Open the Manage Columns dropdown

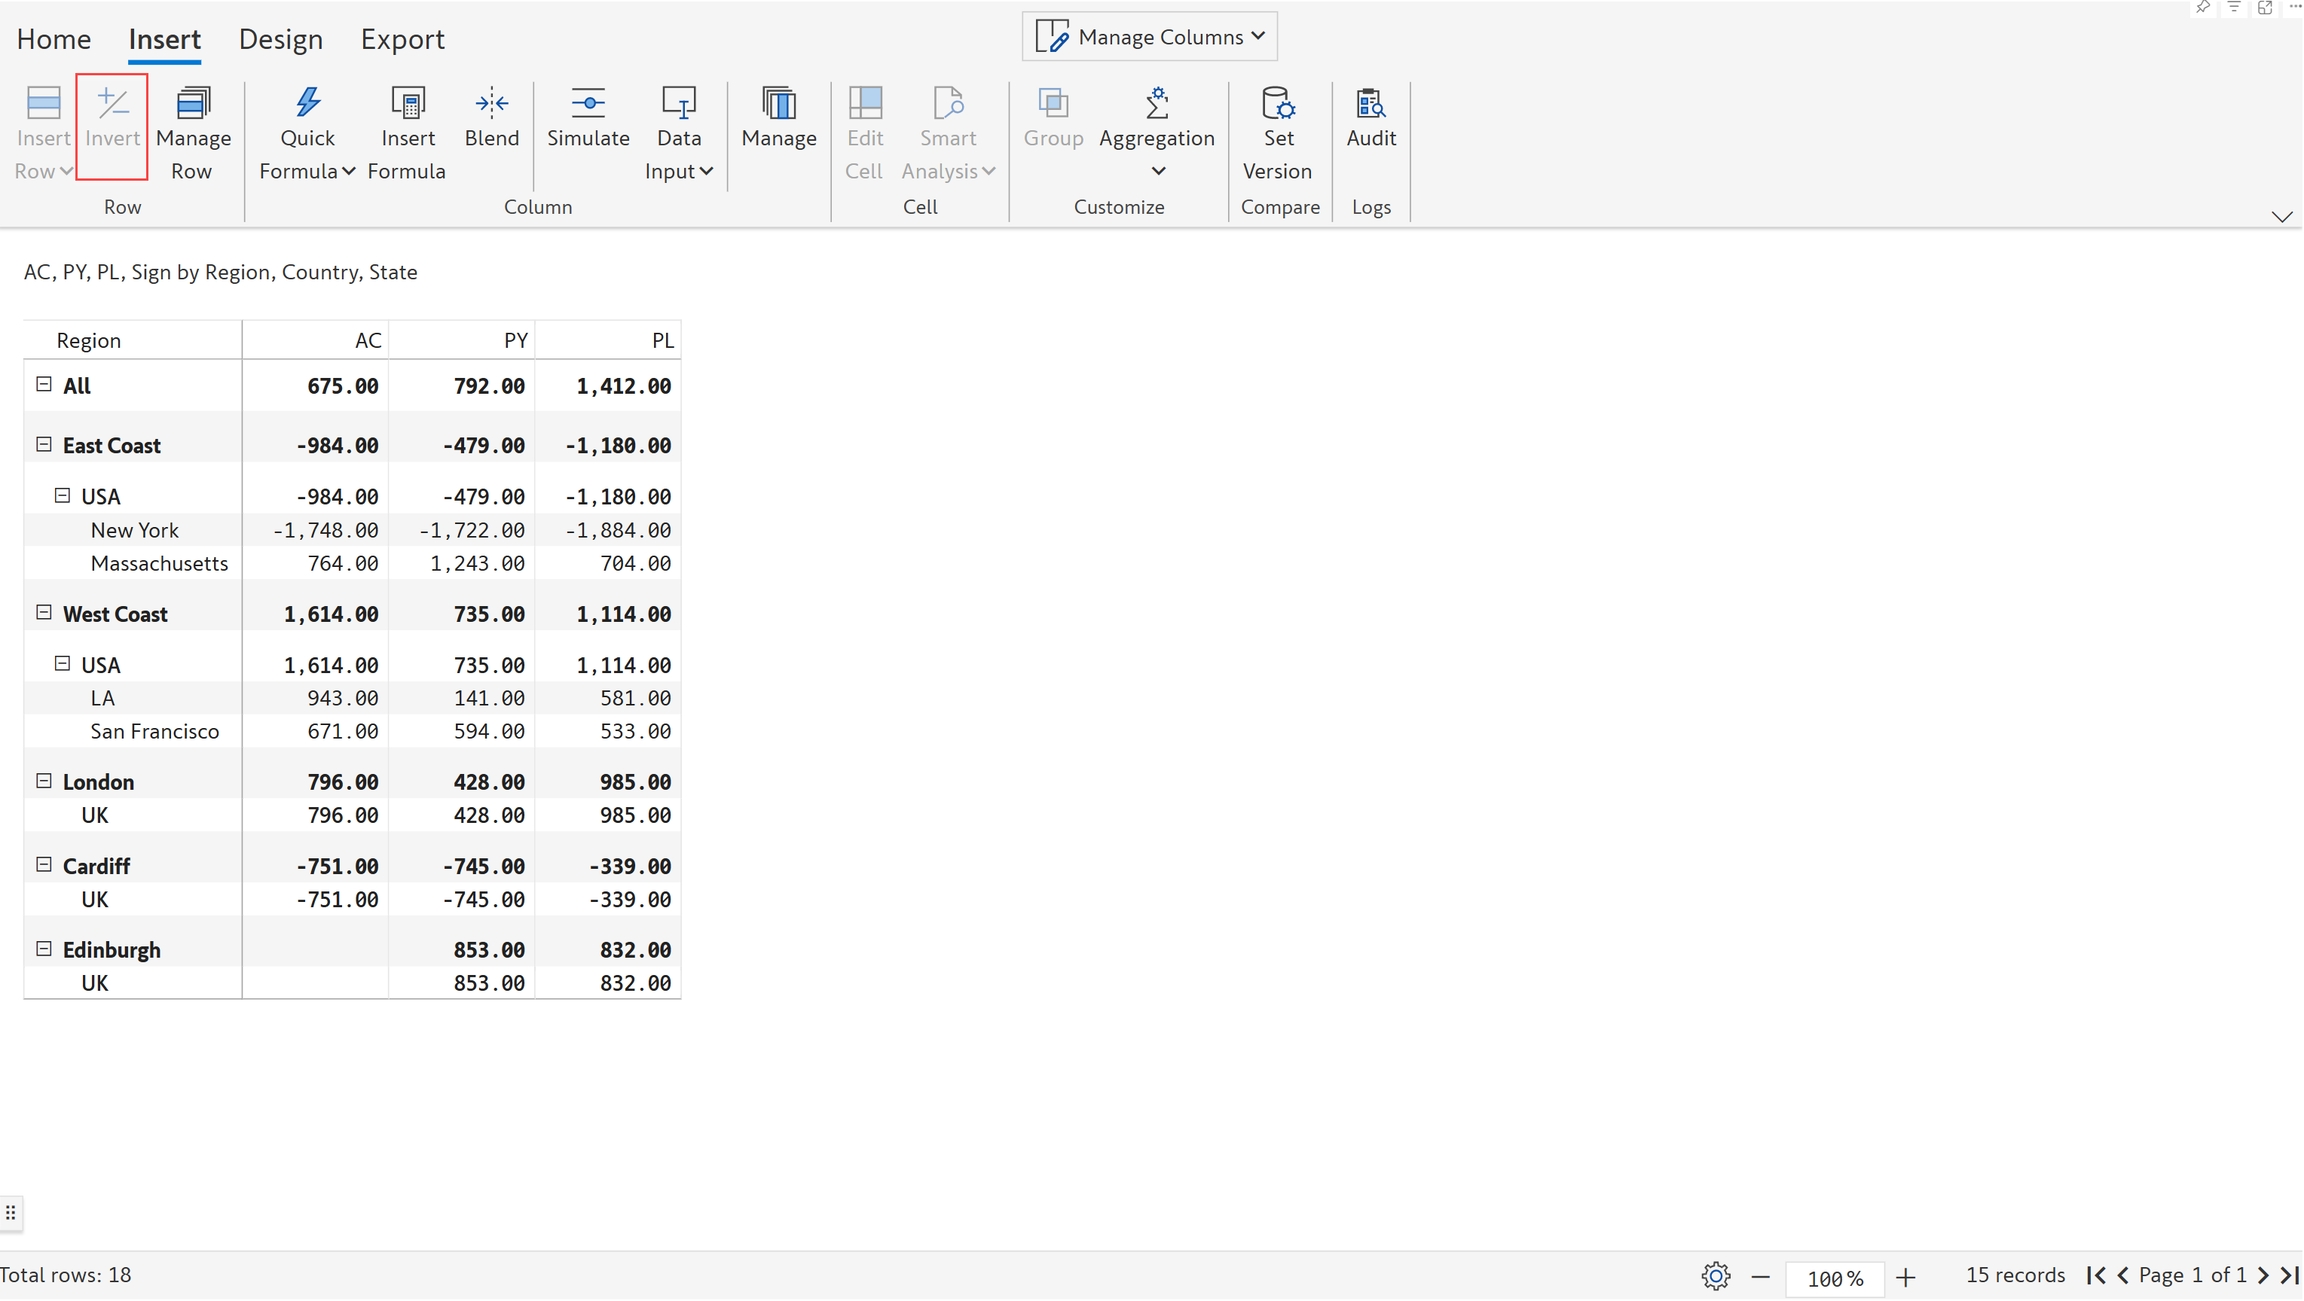1149,37
